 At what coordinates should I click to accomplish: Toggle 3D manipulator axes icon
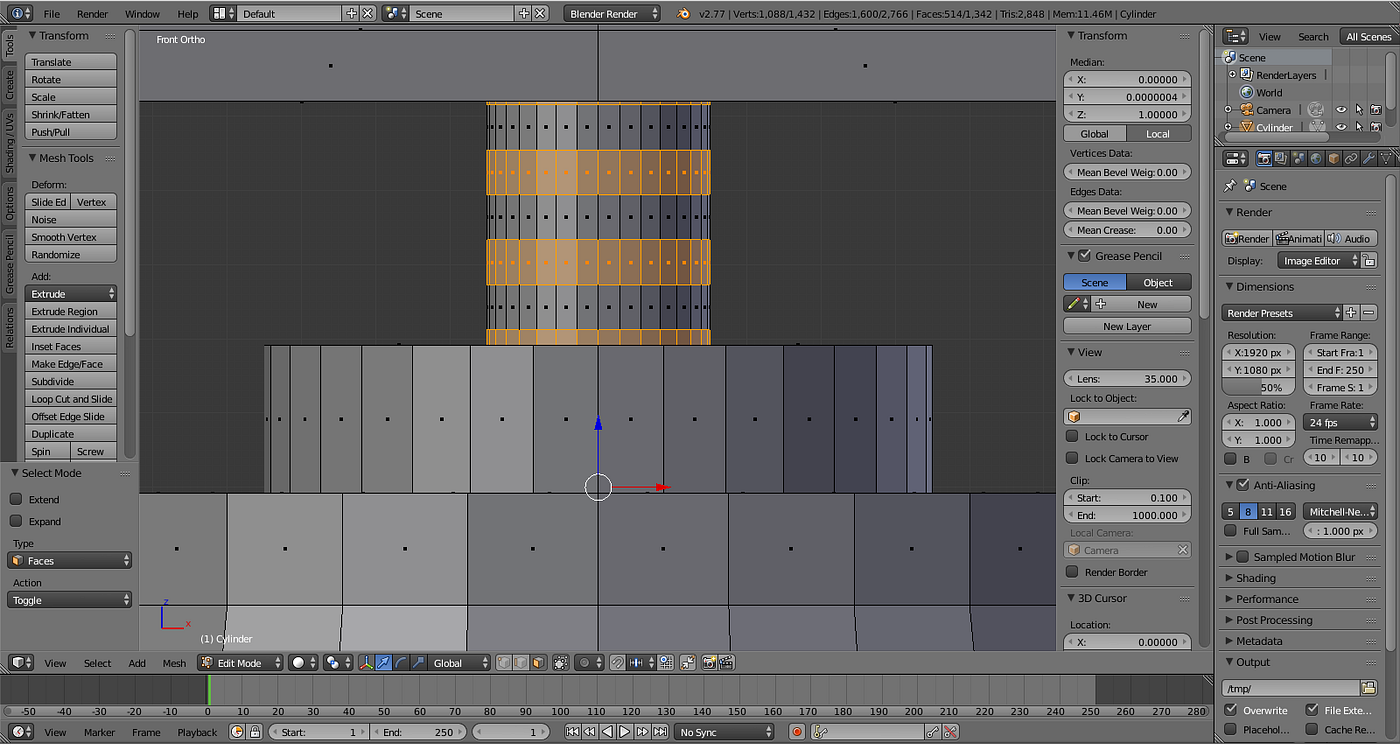pyautogui.click(x=367, y=663)
